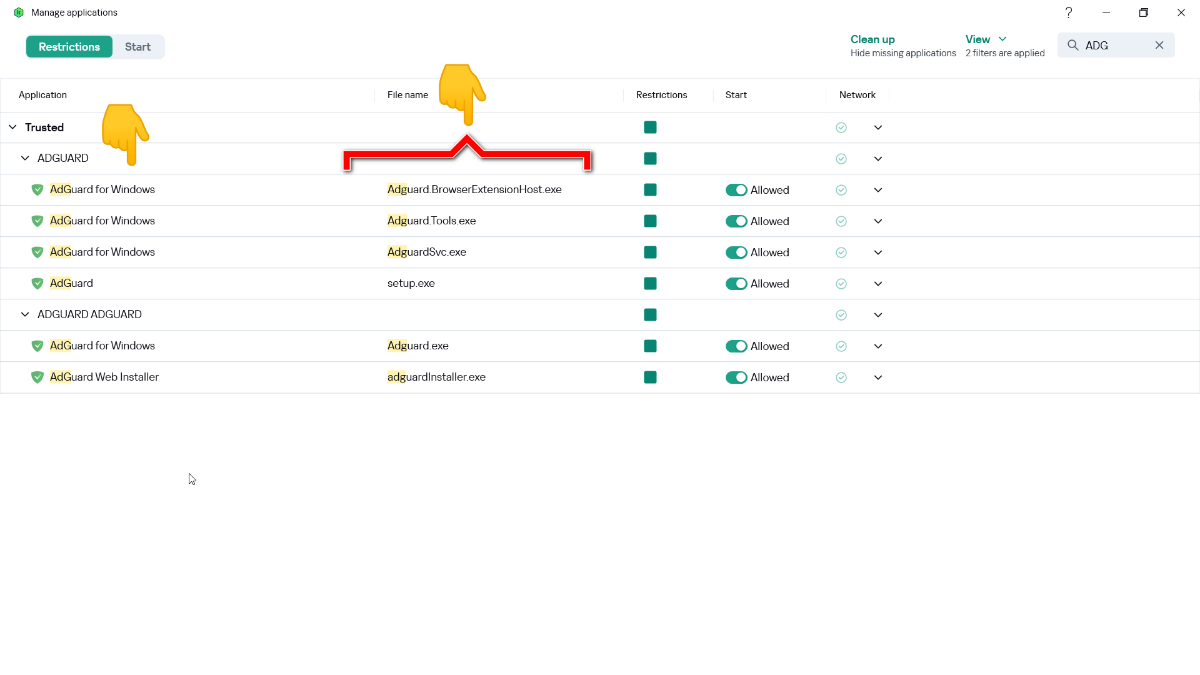Sort by the File name column header
This screenshot has width=1200, height=675.
point(407,95)
